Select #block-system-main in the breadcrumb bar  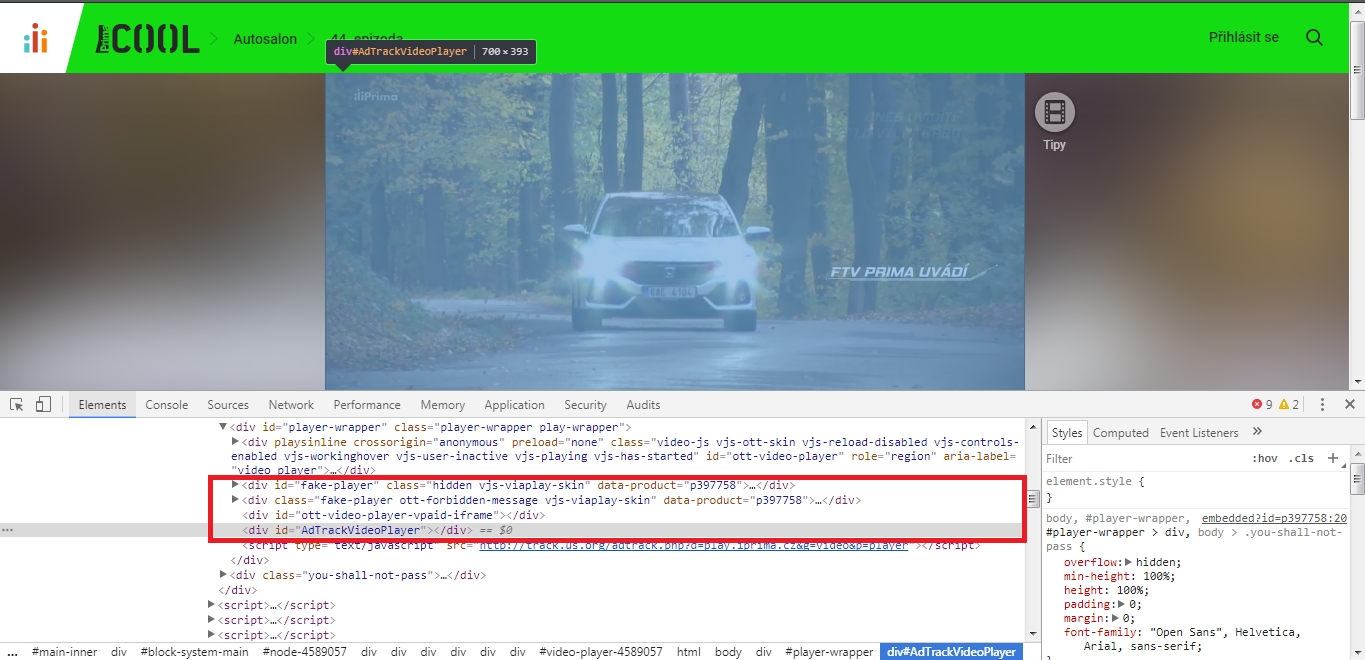coord(194,652)
